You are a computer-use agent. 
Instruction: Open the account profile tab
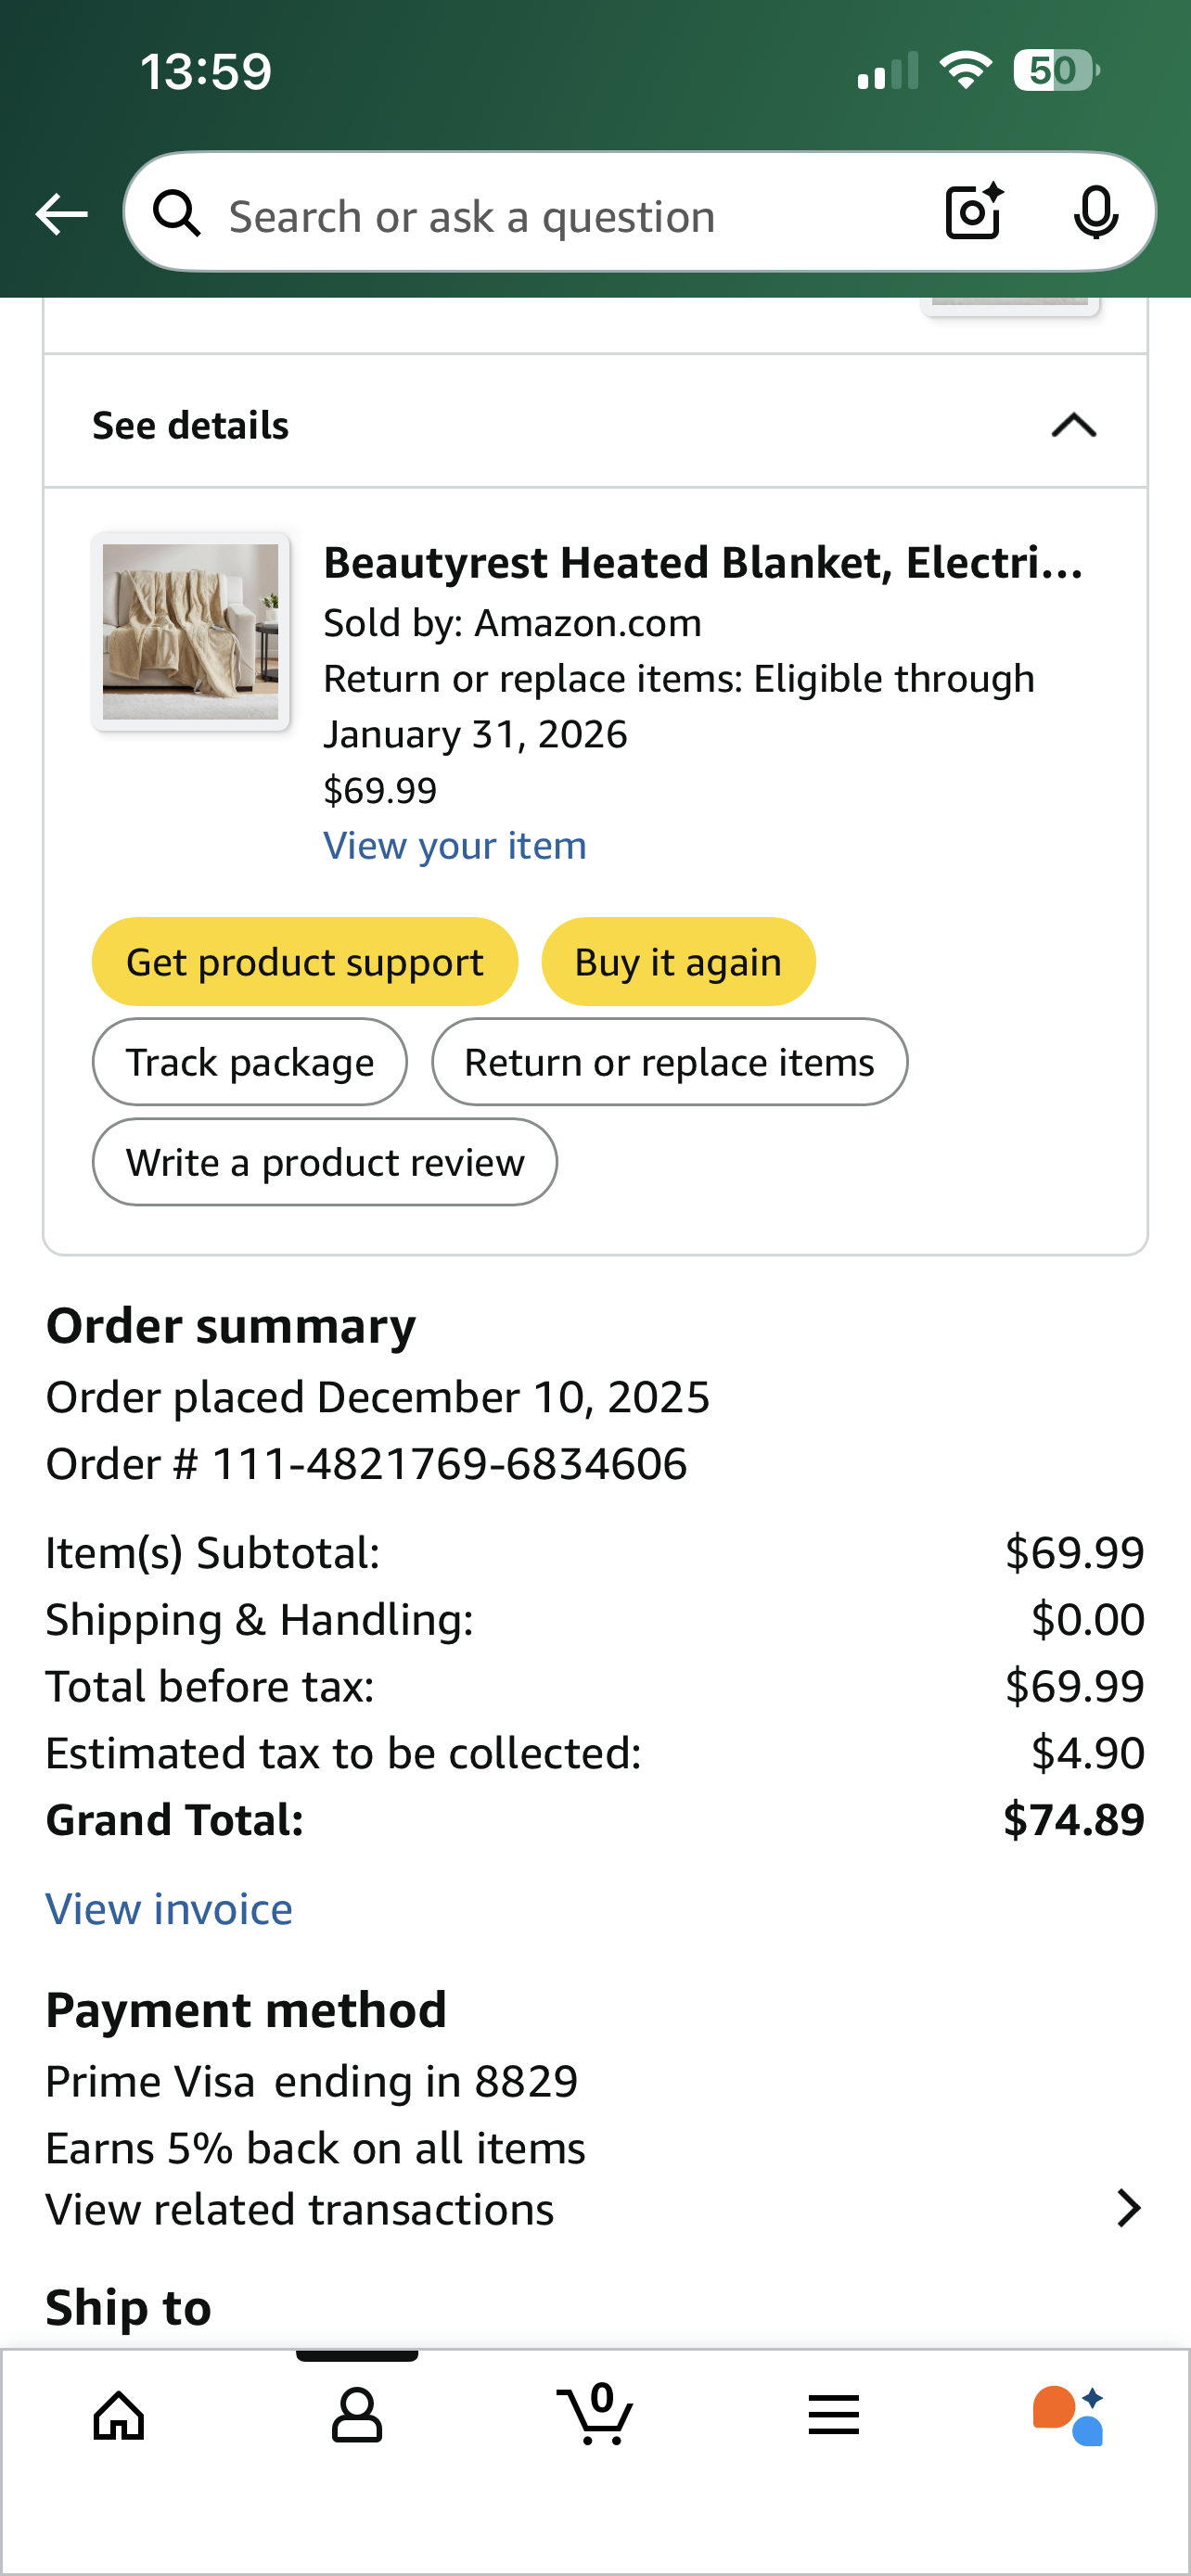357,2416
